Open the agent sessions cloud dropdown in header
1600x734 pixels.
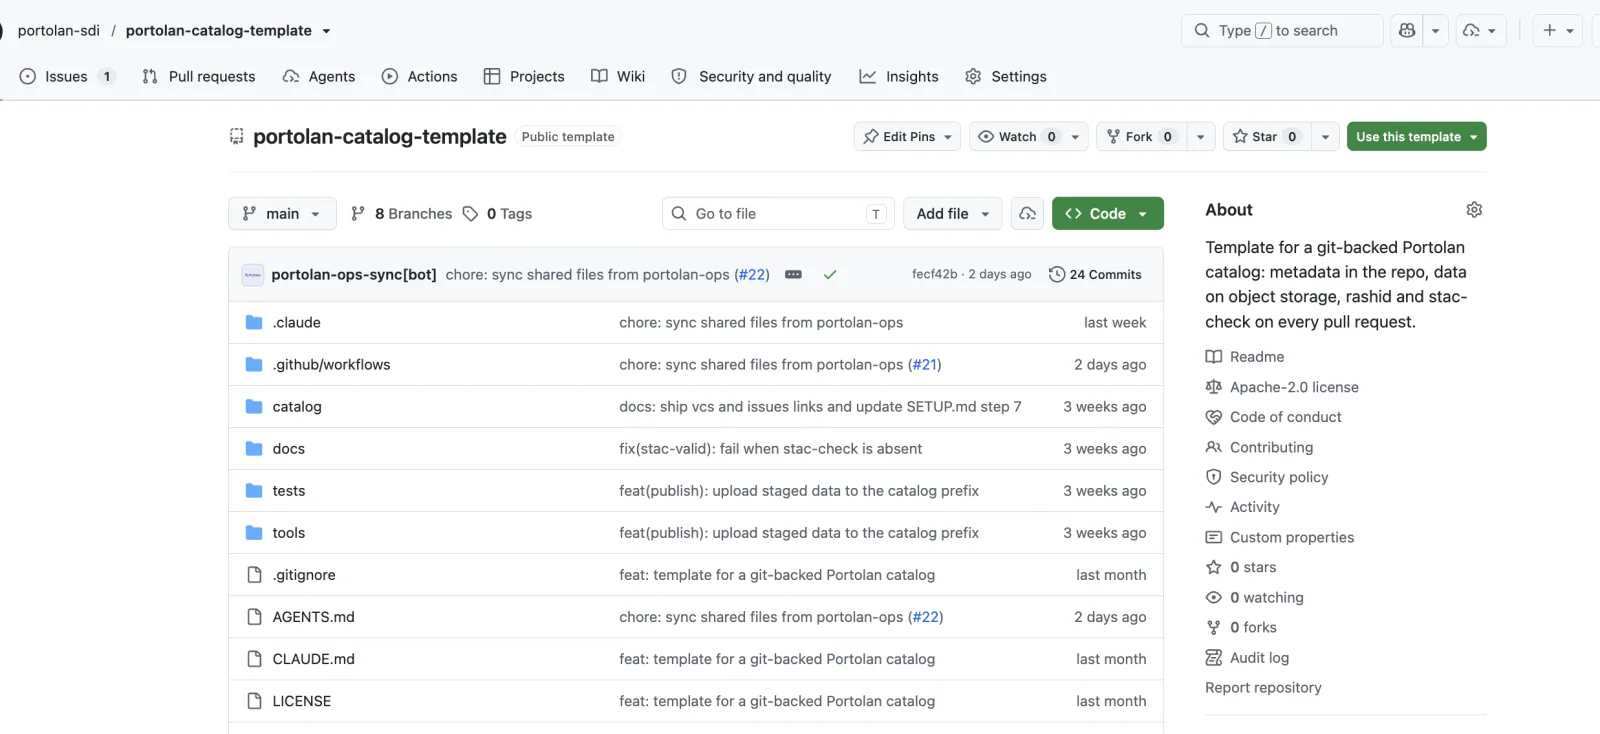point(1481,31)
